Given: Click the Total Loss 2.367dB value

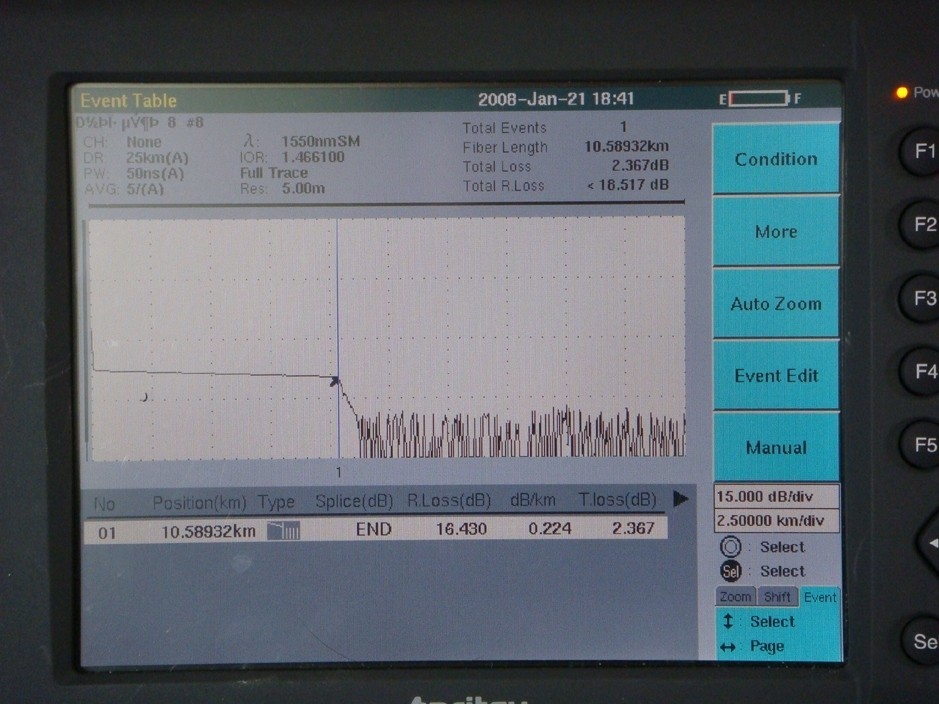Looking at the screenshot, I should [640, 166].
